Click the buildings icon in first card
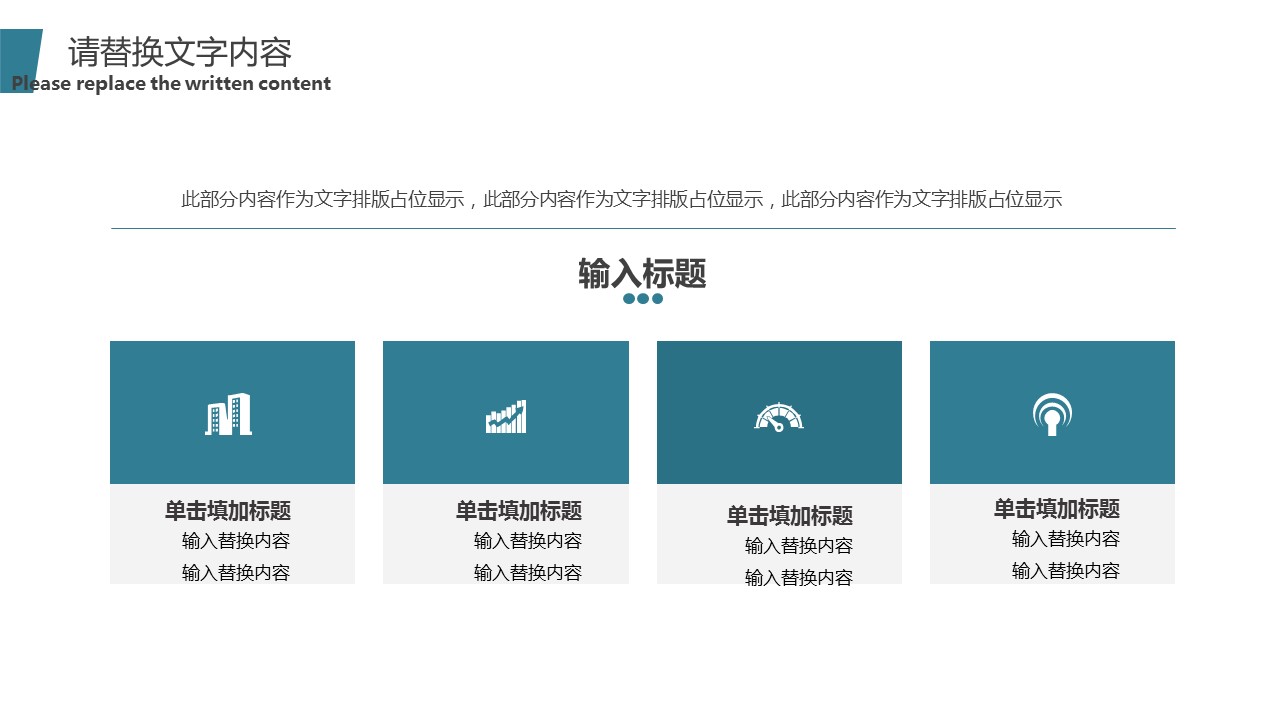This screenshot has width=1280, height=720. click(229, 414)
